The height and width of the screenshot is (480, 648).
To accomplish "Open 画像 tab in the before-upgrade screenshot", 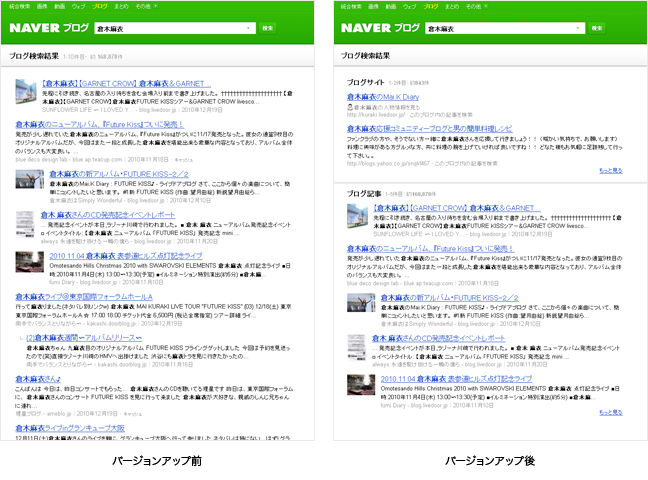I will (x=42, y=6).
